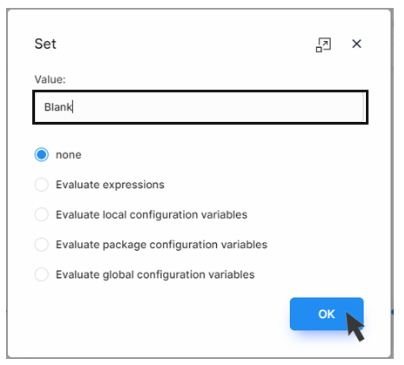Enable the Evaluate expressions radio option
This screenshot has height=365, width=404.
click(x=42, y=185)
